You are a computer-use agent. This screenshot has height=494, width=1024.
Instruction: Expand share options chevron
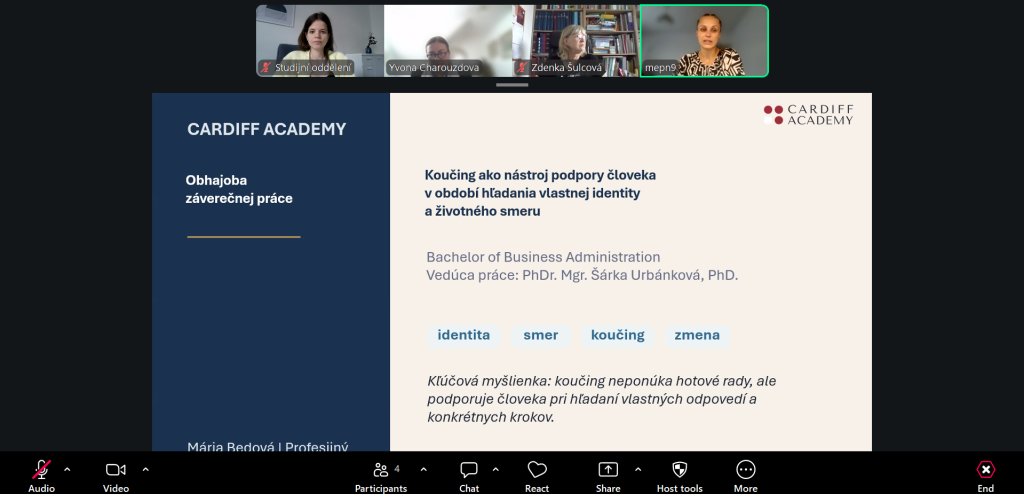point(637,469)
